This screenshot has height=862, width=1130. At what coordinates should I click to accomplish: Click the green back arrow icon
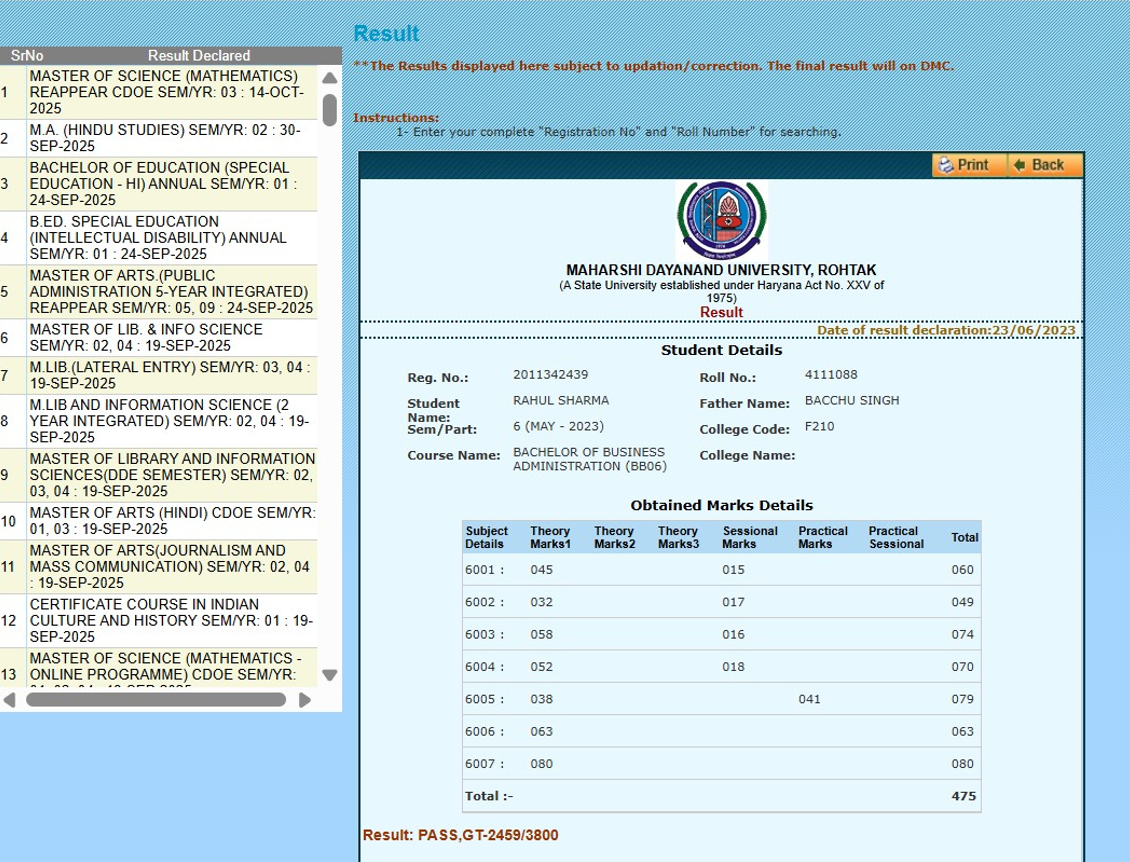click(x=1019, y=165)
